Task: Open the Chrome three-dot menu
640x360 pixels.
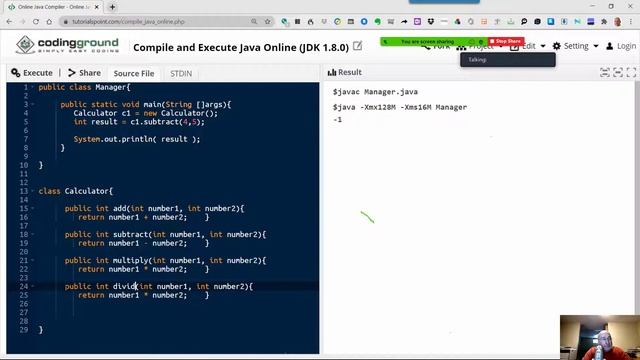Action: pyautogui.click(x=631, y=22)
